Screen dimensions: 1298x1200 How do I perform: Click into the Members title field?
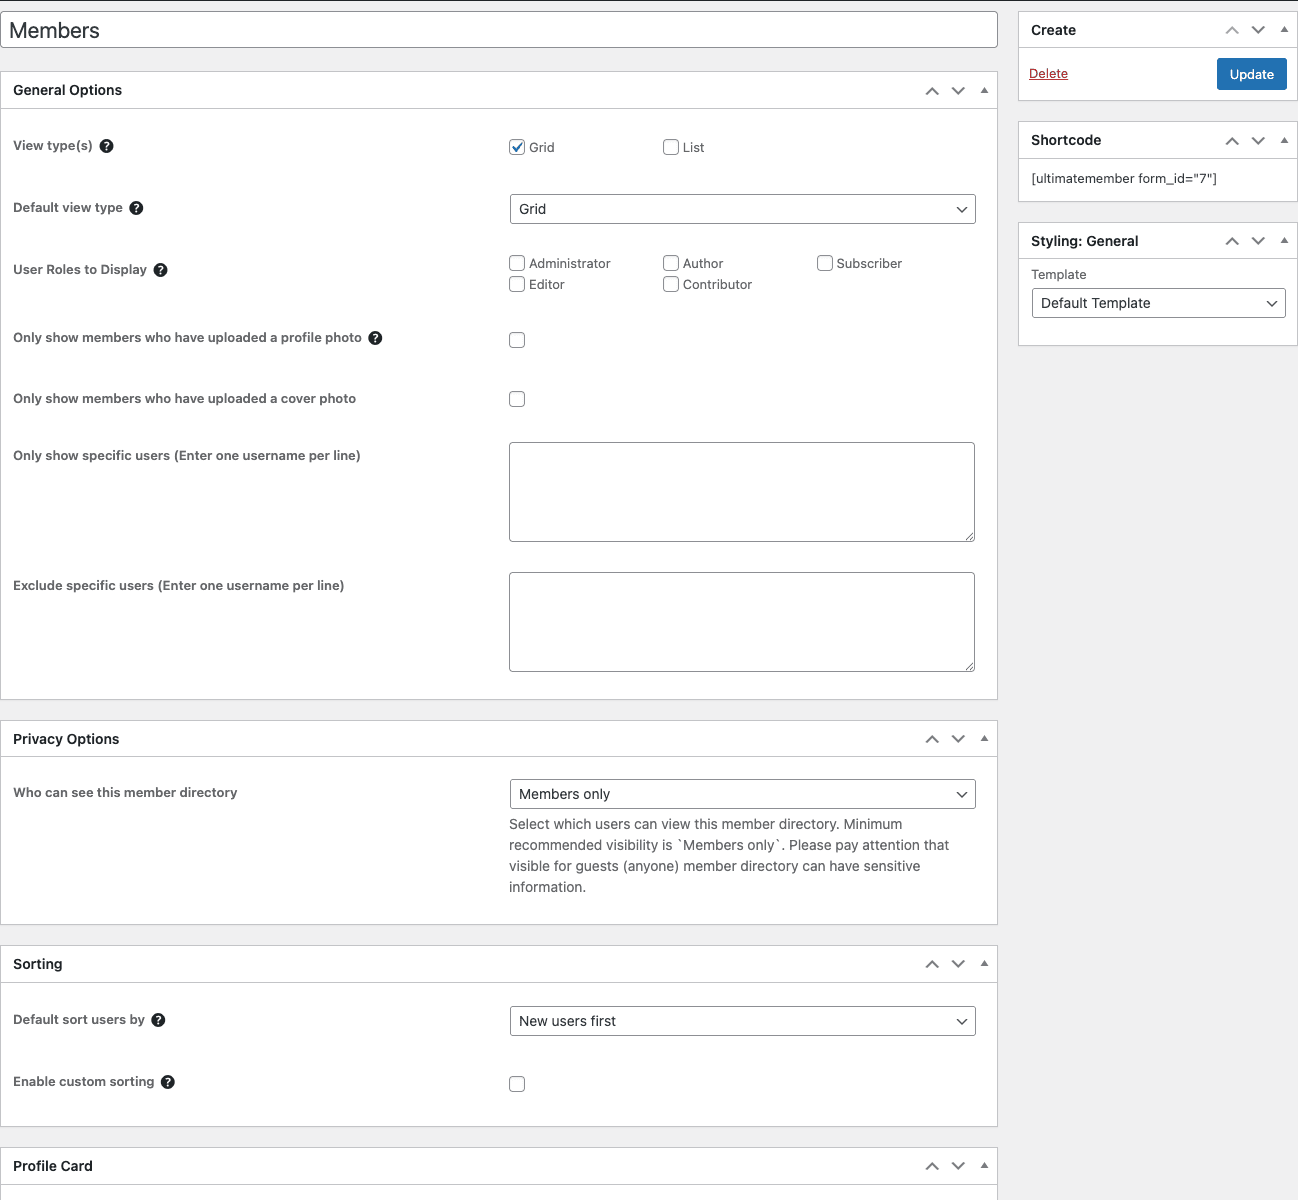click(x=499, y=30)
